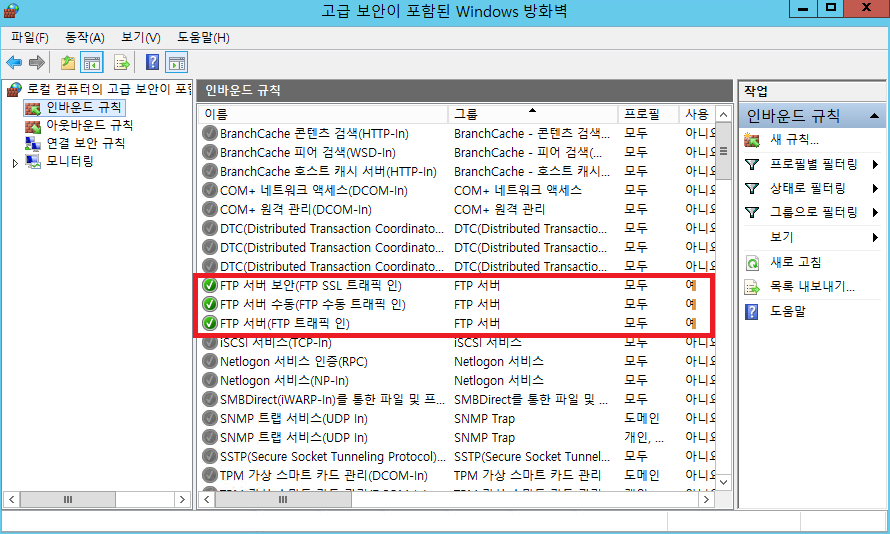
Task: Open the 도움말(H) menu
Action: [x=203, y=37]
